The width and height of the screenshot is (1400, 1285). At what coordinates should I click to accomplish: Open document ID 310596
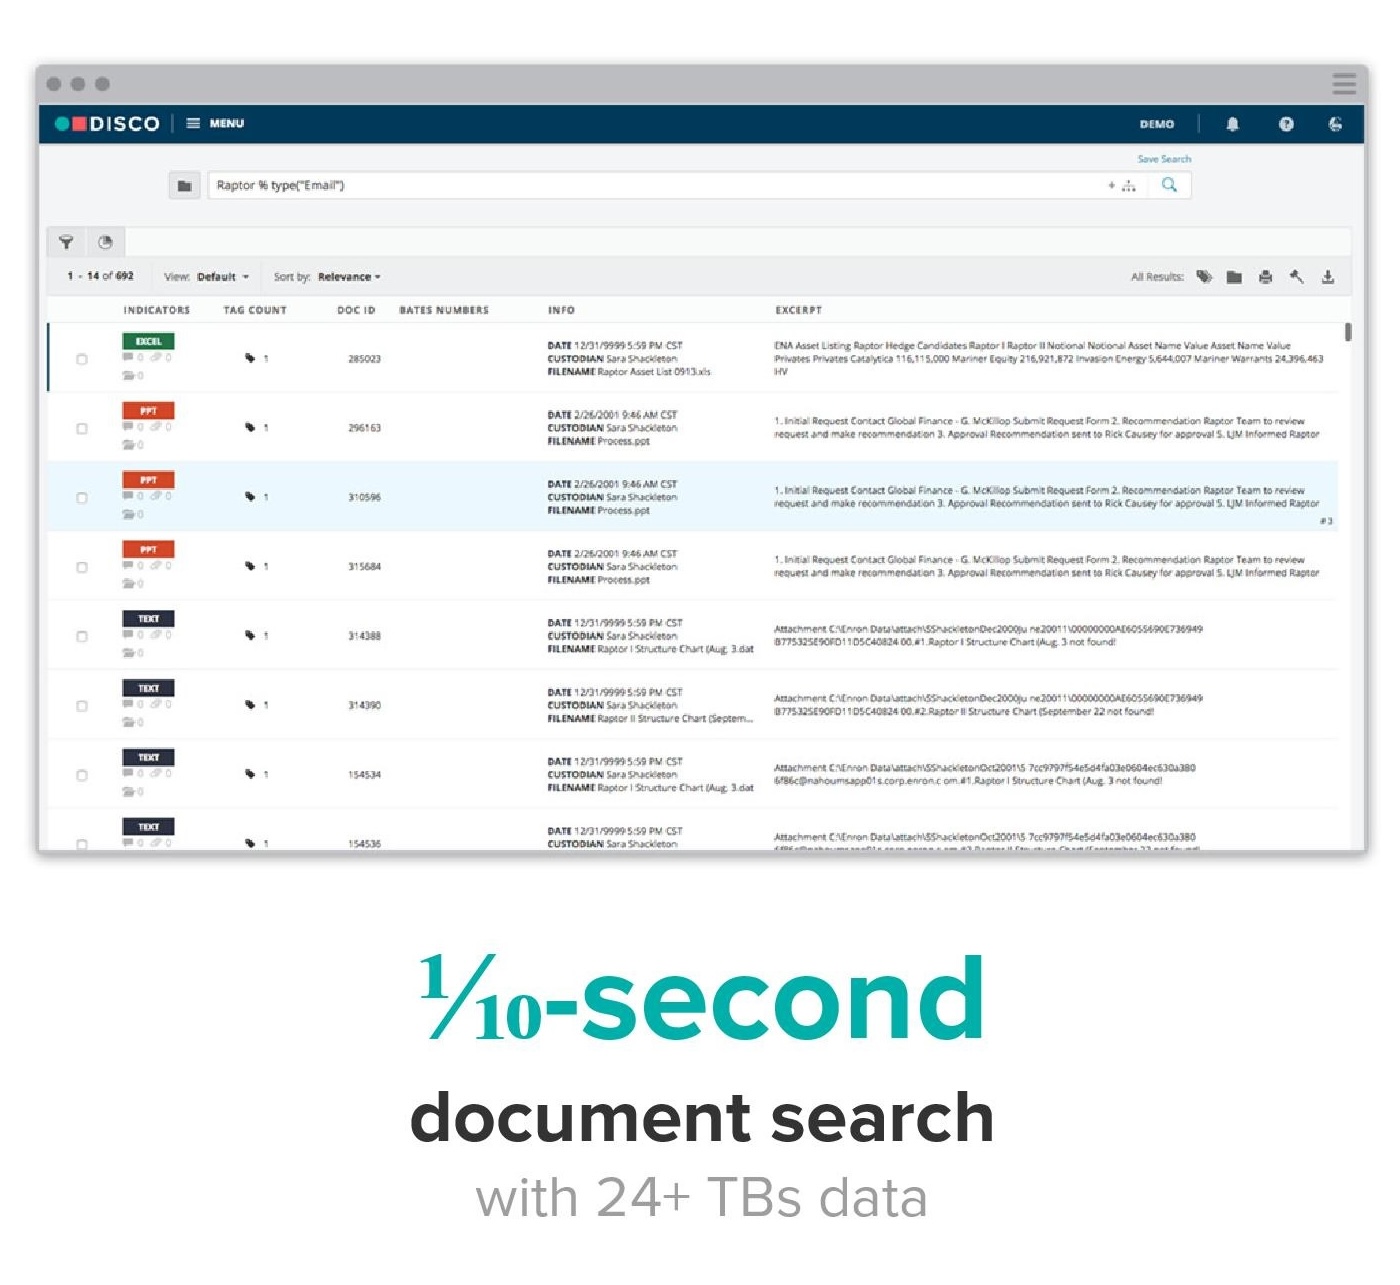coord(364,497)
